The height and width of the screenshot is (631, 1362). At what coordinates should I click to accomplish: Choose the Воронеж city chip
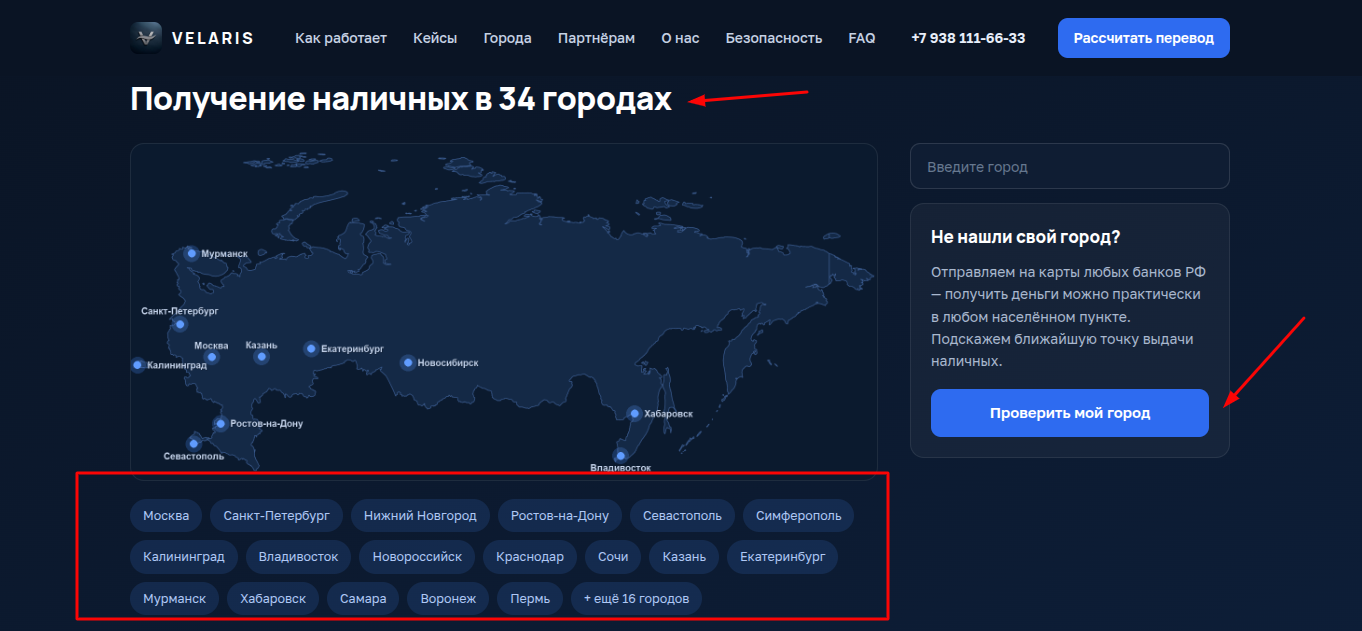pyautogui.click(x=448, y=599)
